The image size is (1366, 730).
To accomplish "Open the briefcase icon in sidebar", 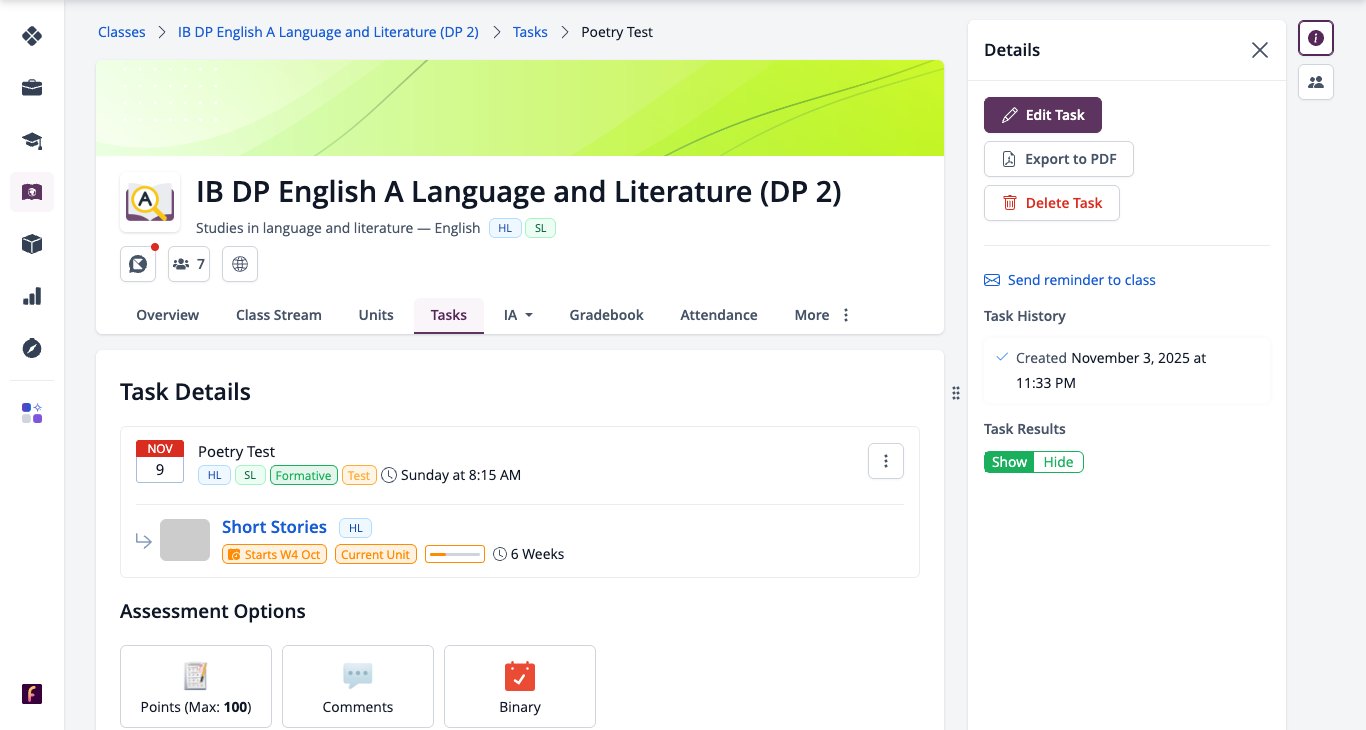I will tap(32, 88).
